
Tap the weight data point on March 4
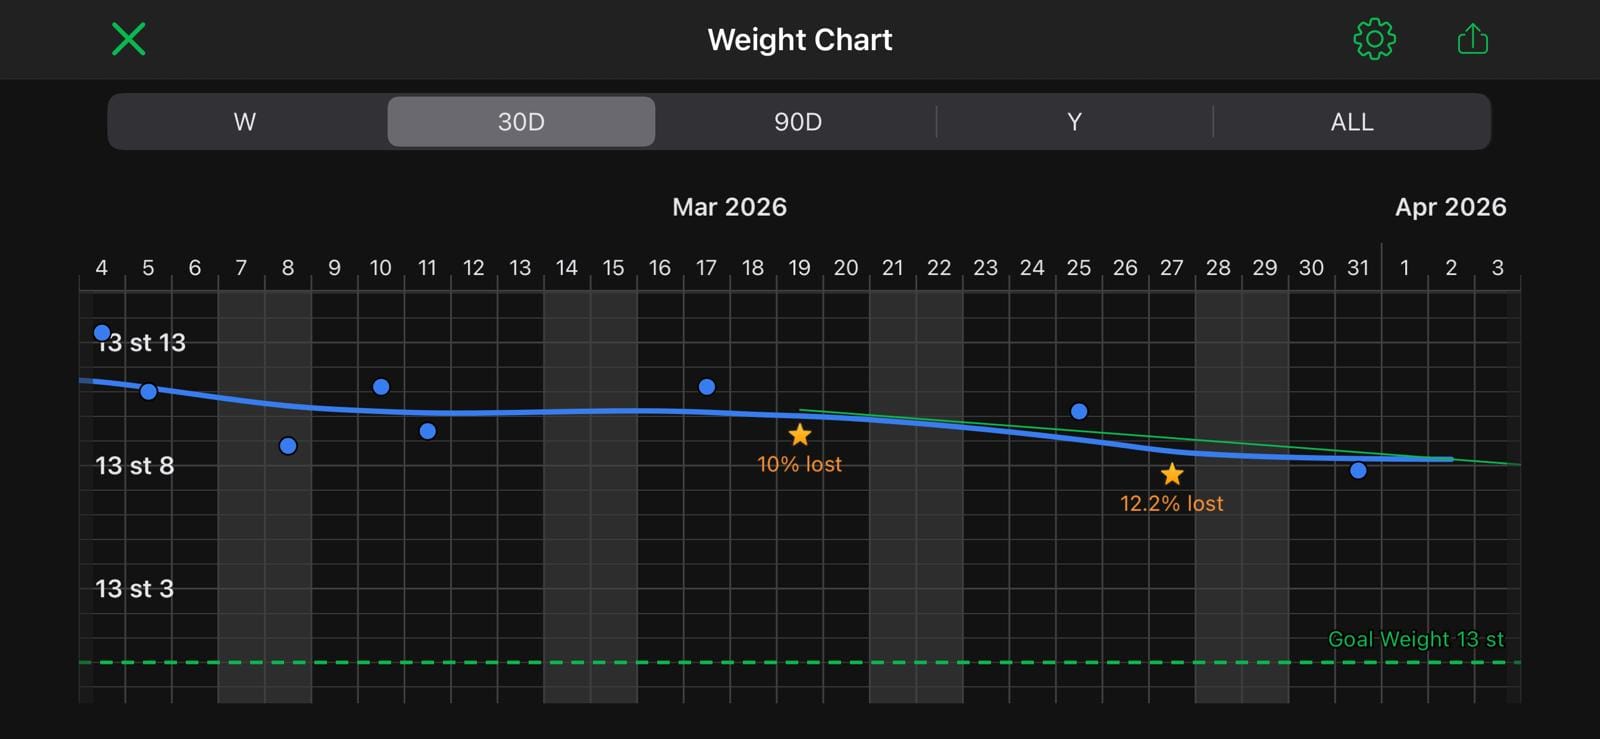102,333
